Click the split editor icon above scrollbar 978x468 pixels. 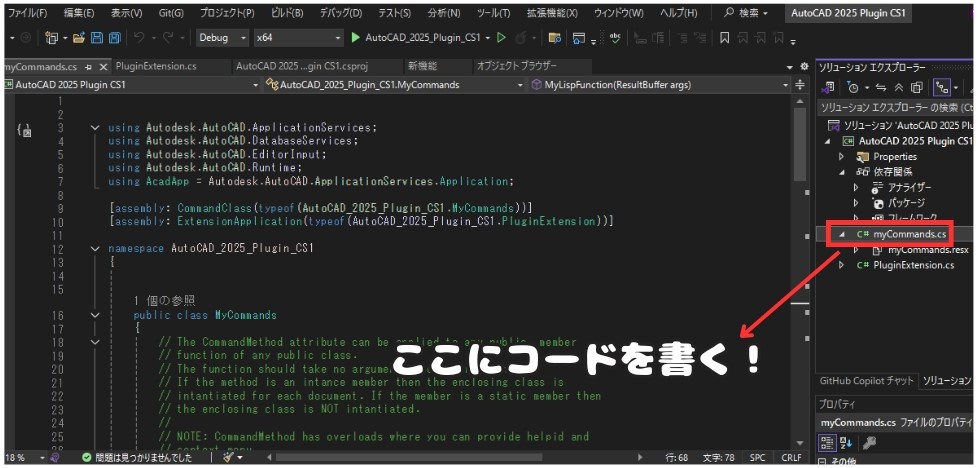800,84
